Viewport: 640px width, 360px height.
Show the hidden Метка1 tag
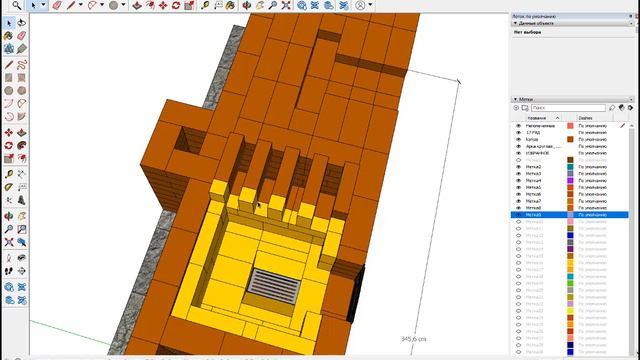click(x=518, y=160)
